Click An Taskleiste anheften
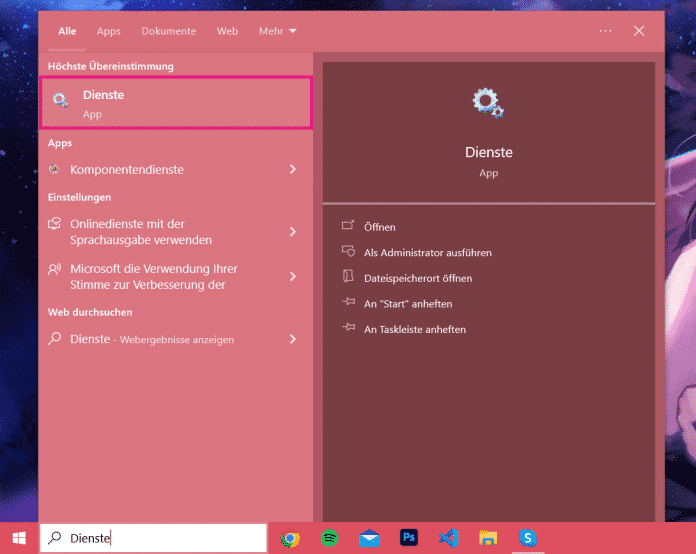696x554 pixels. coord(414,329)
